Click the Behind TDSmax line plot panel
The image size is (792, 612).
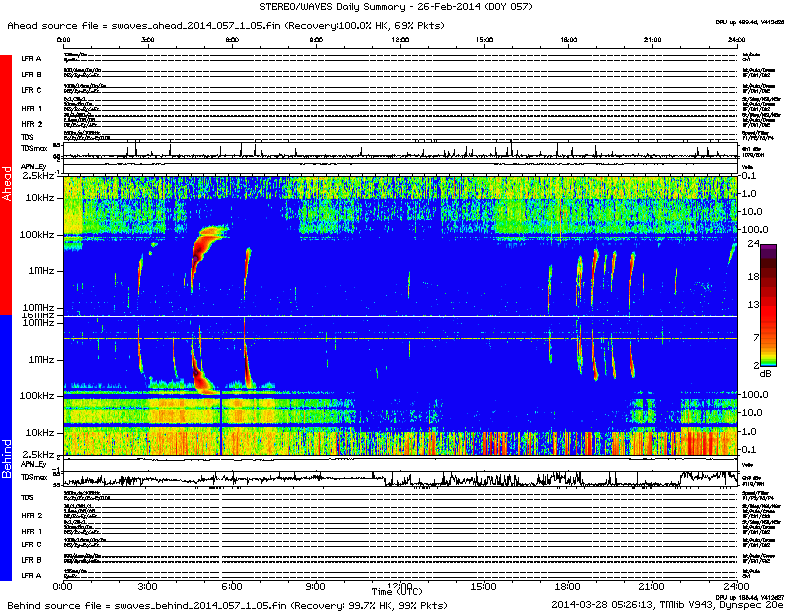(x=400, y=478)
